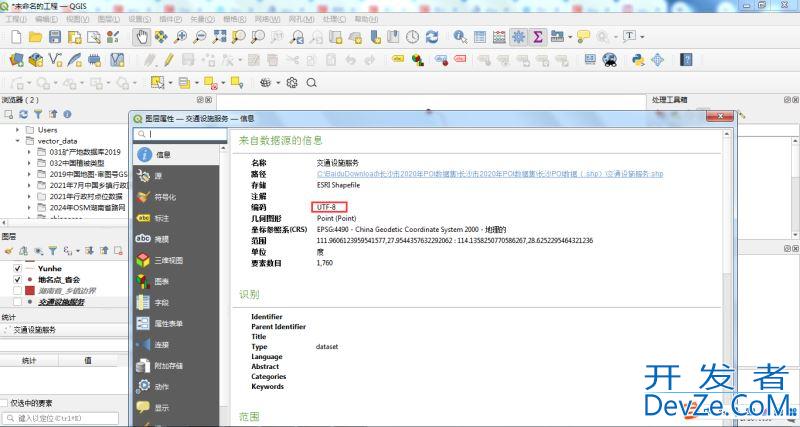Viewport: 800px width, 427px height.
Task: Click the Zoom In magnifier tool
Action: tap(181, 37)
